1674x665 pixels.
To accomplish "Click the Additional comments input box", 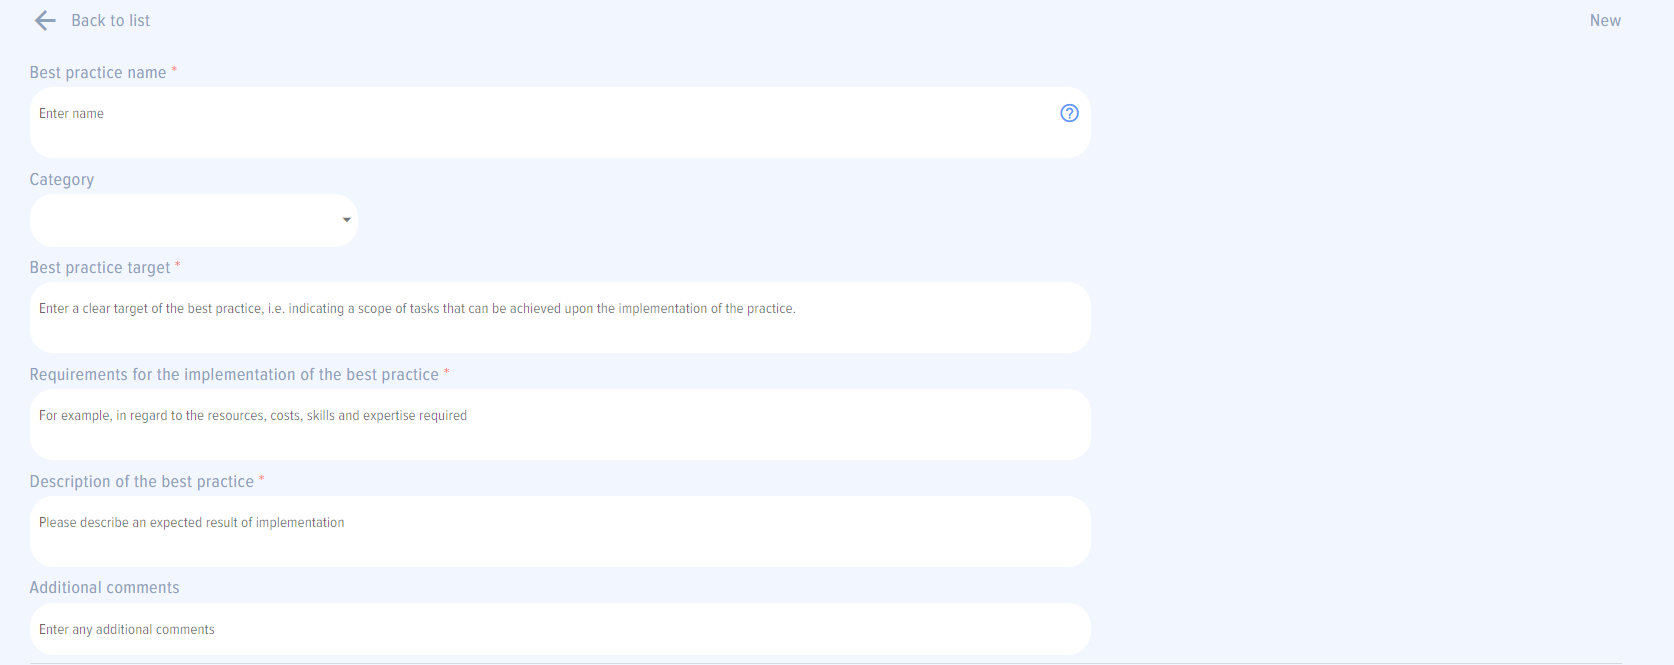I will [x=560, y=629].
